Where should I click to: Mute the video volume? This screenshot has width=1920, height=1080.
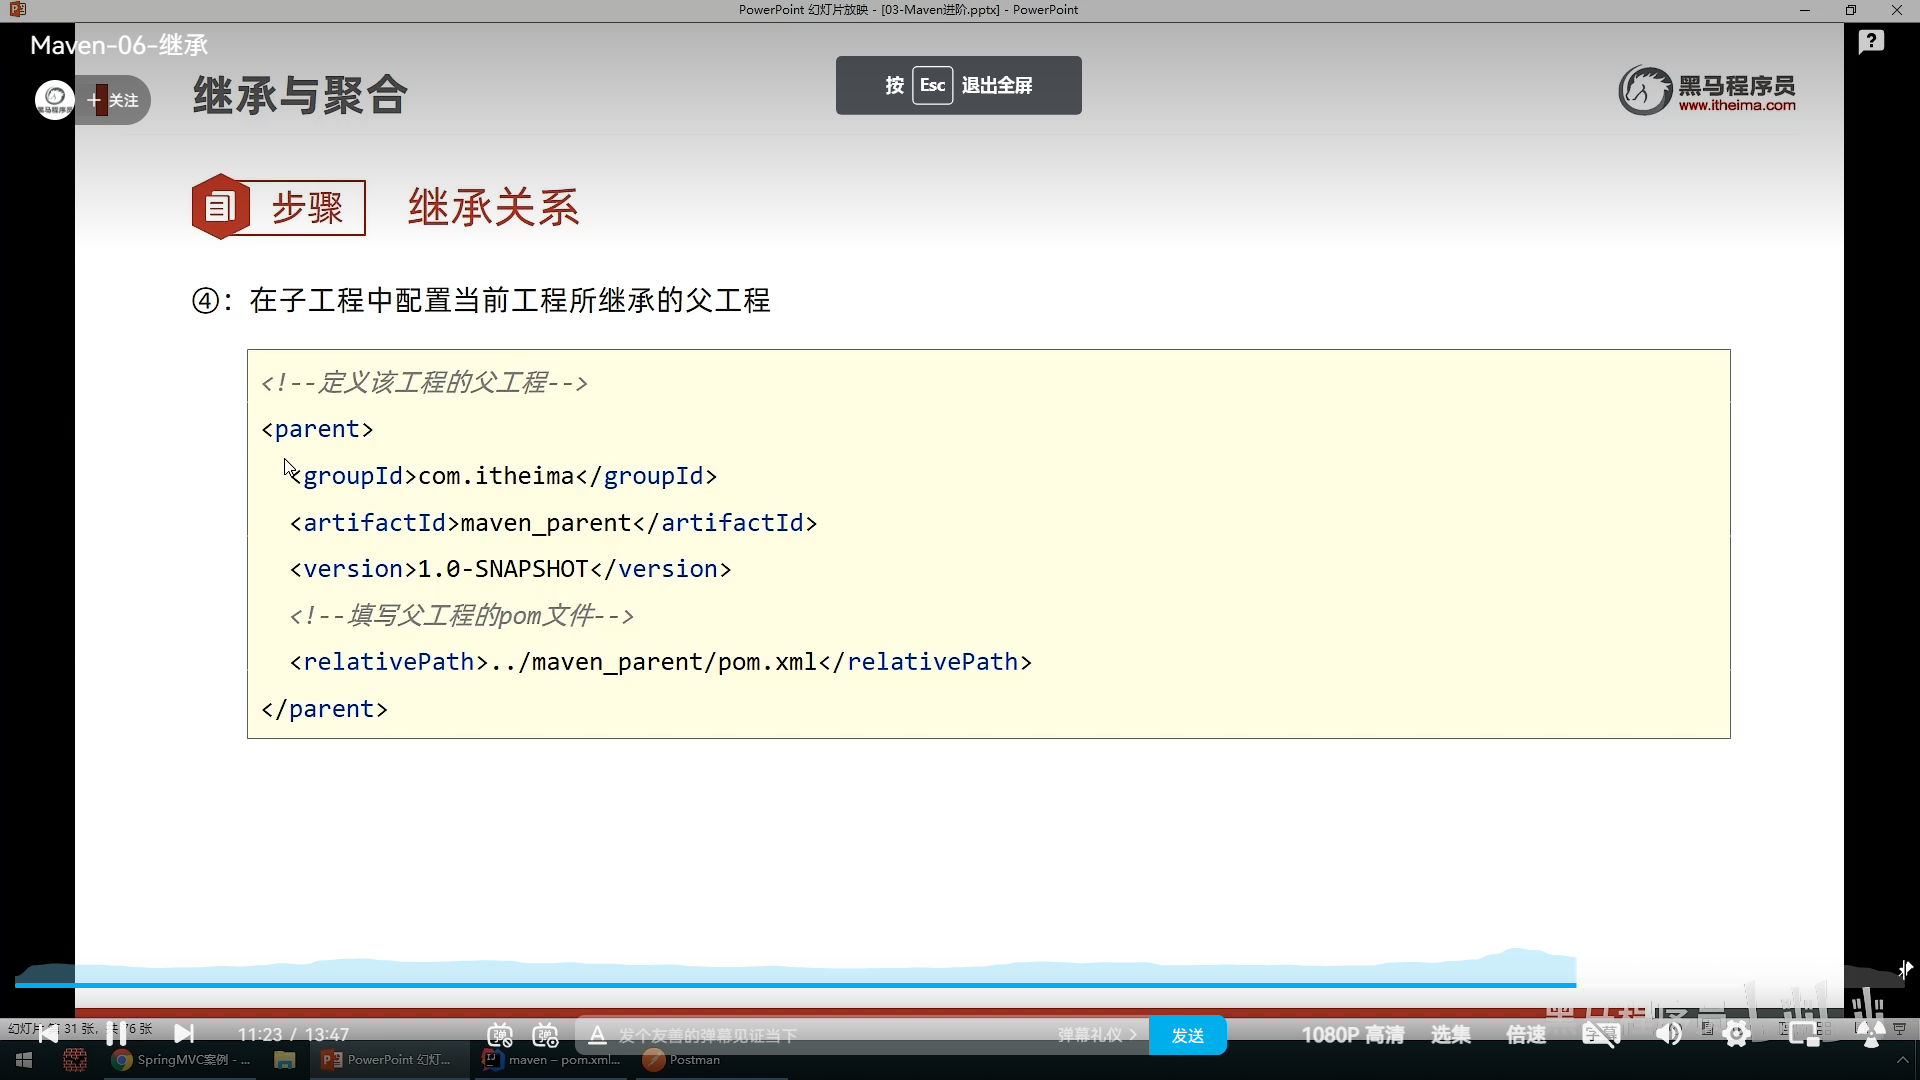1668,1035
